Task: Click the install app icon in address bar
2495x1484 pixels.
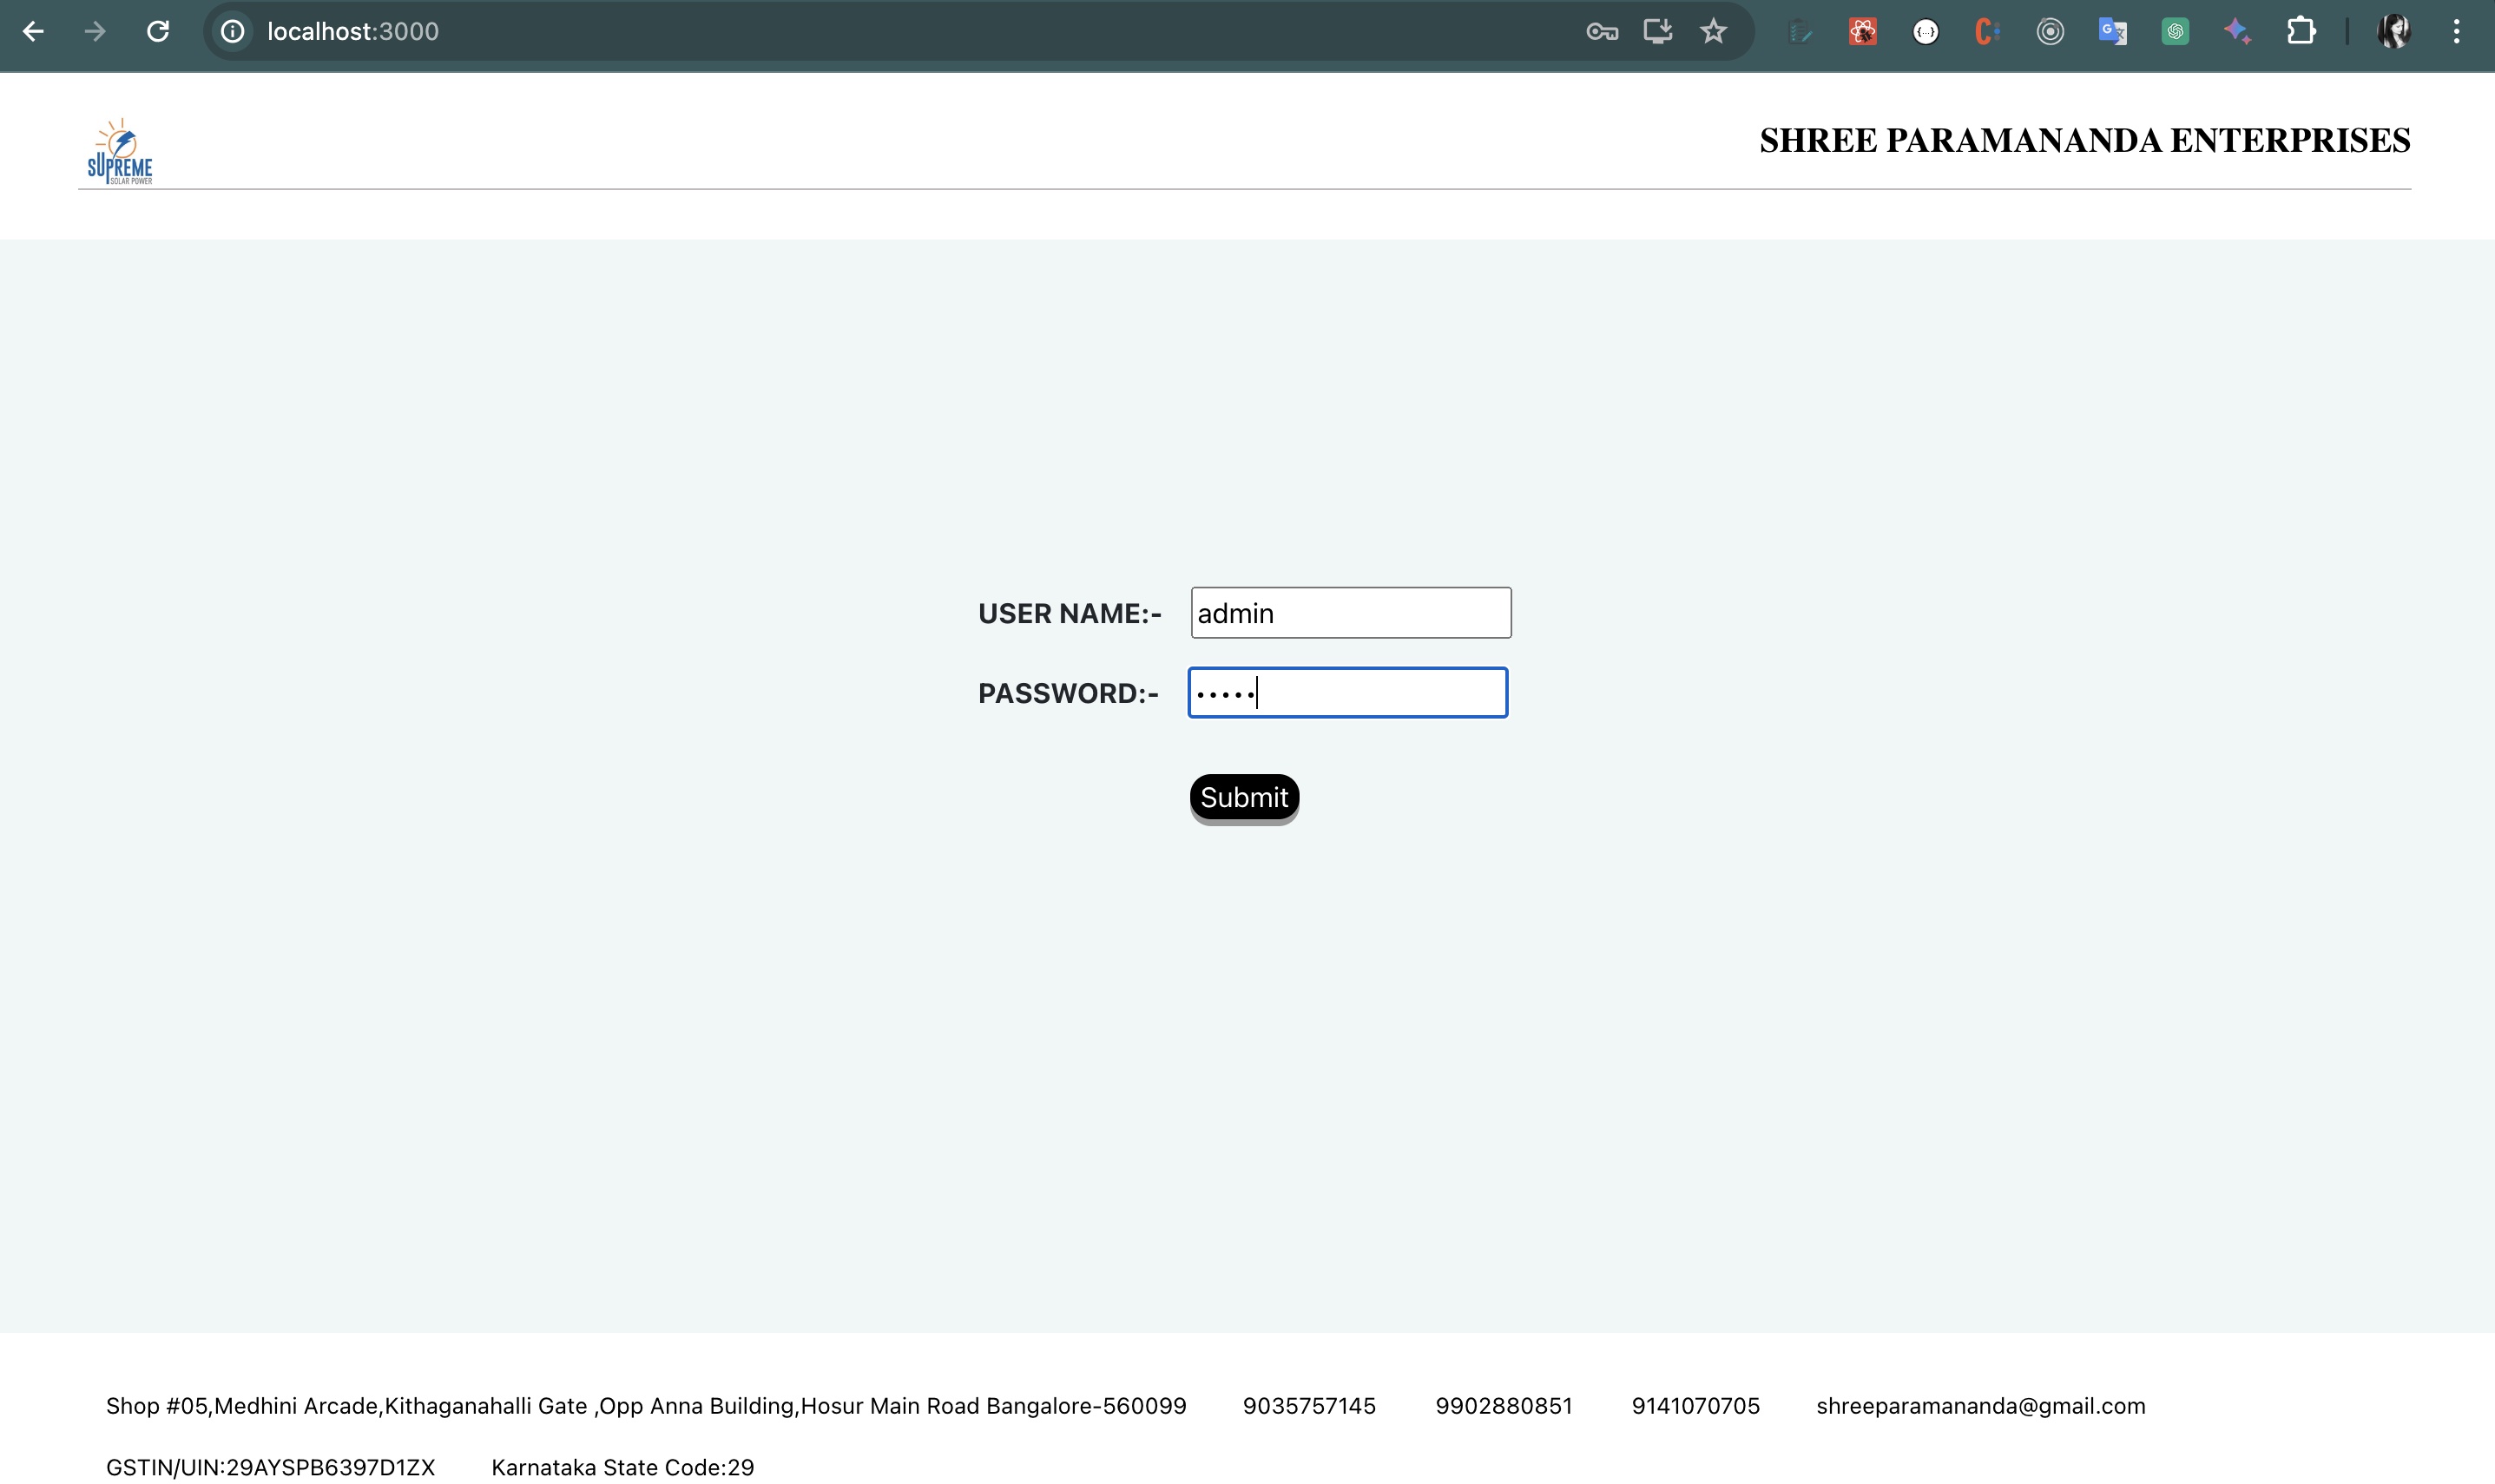Action: click(1657, 32)
